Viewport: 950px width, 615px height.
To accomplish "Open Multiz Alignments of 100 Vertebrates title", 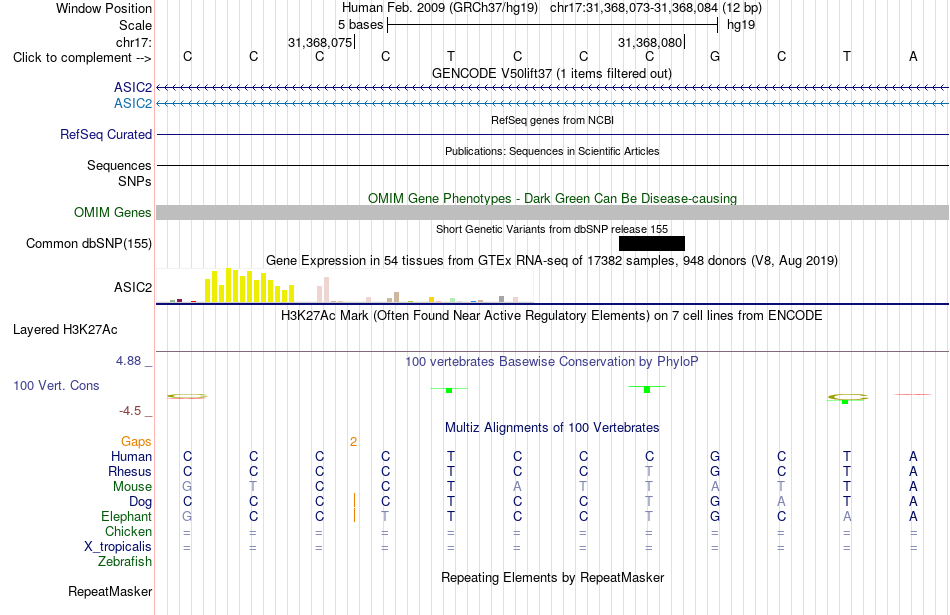I will pos(552,428).
